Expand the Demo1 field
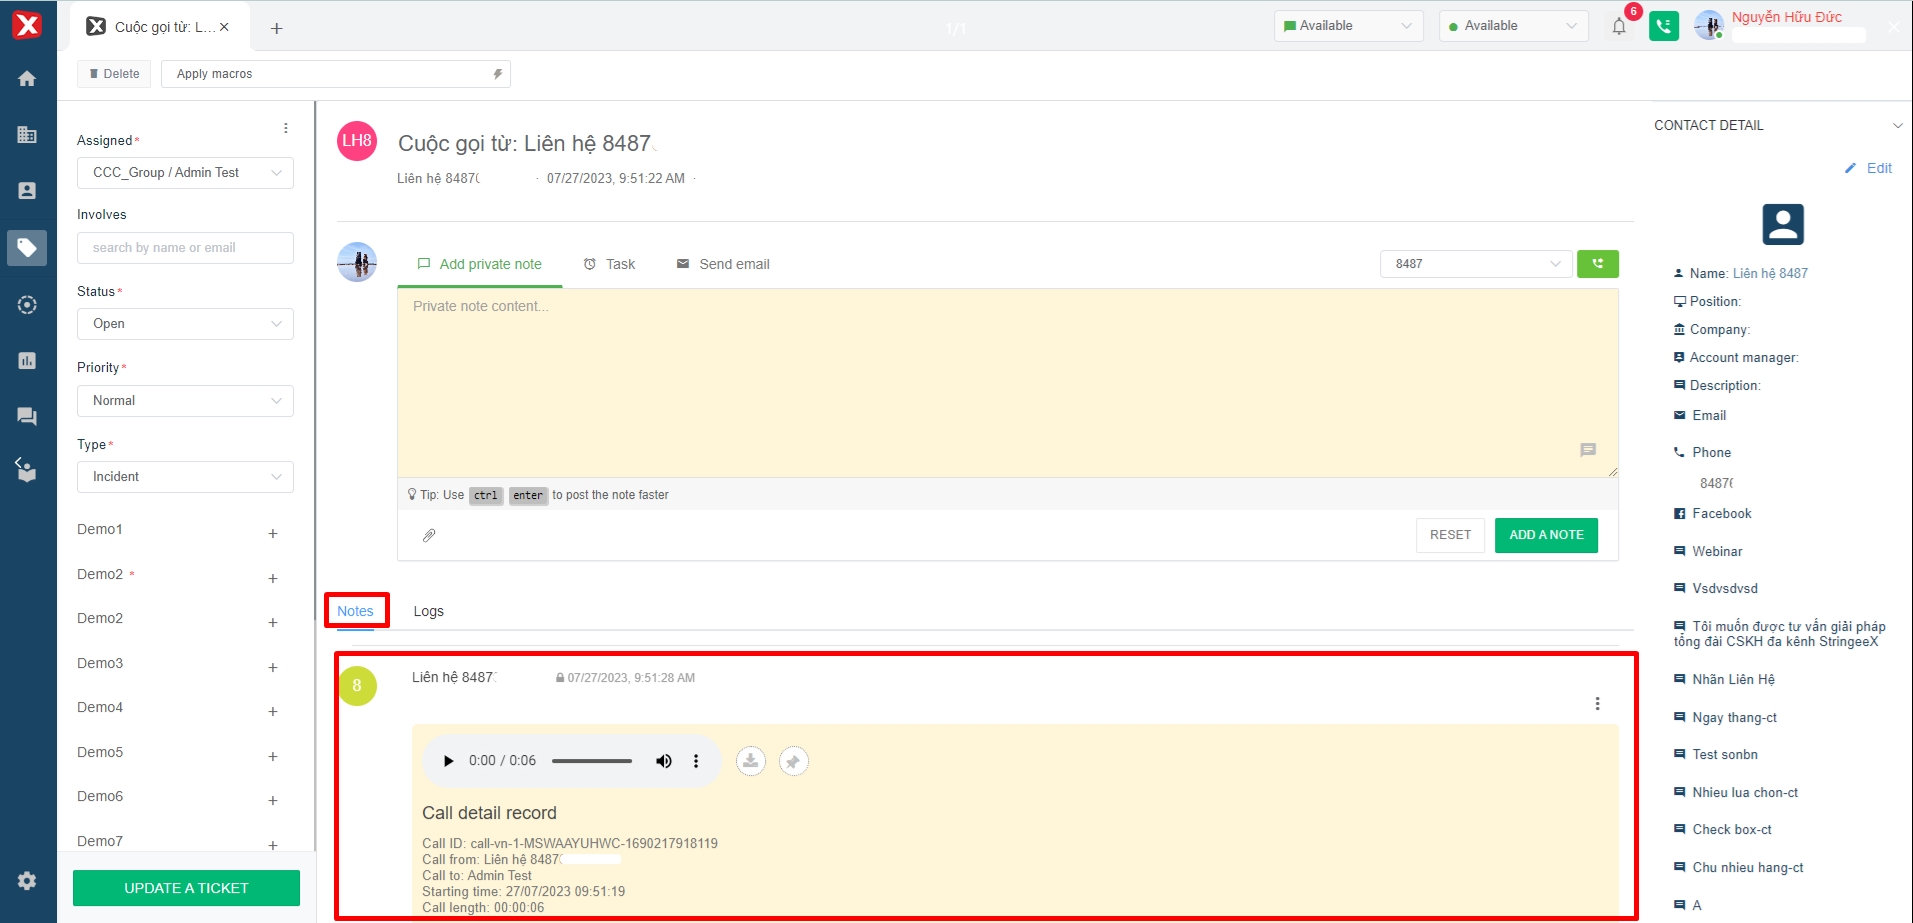 (x=273, y=534)
